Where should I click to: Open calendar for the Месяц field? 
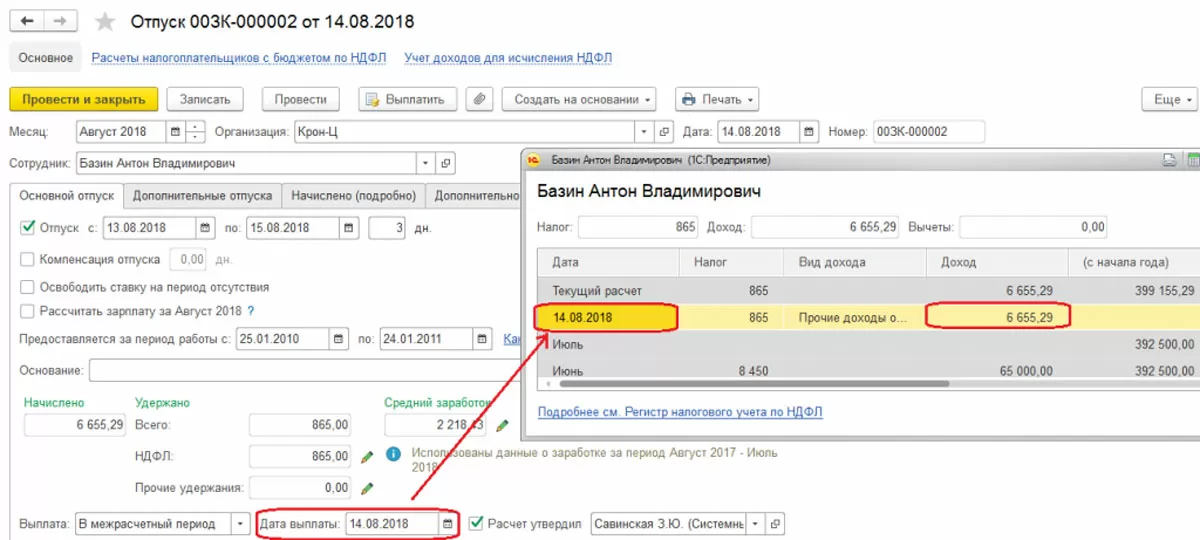[176, 131]
